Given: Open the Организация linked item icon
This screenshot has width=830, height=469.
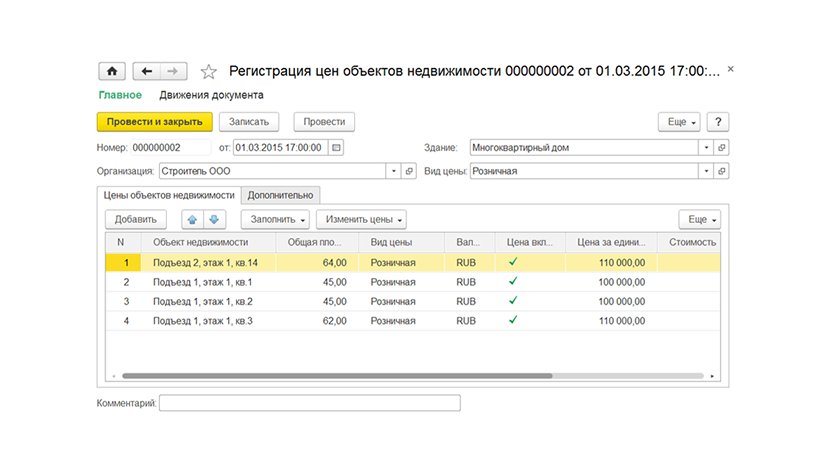Looking at the screenshot, I should click(409, 171).
